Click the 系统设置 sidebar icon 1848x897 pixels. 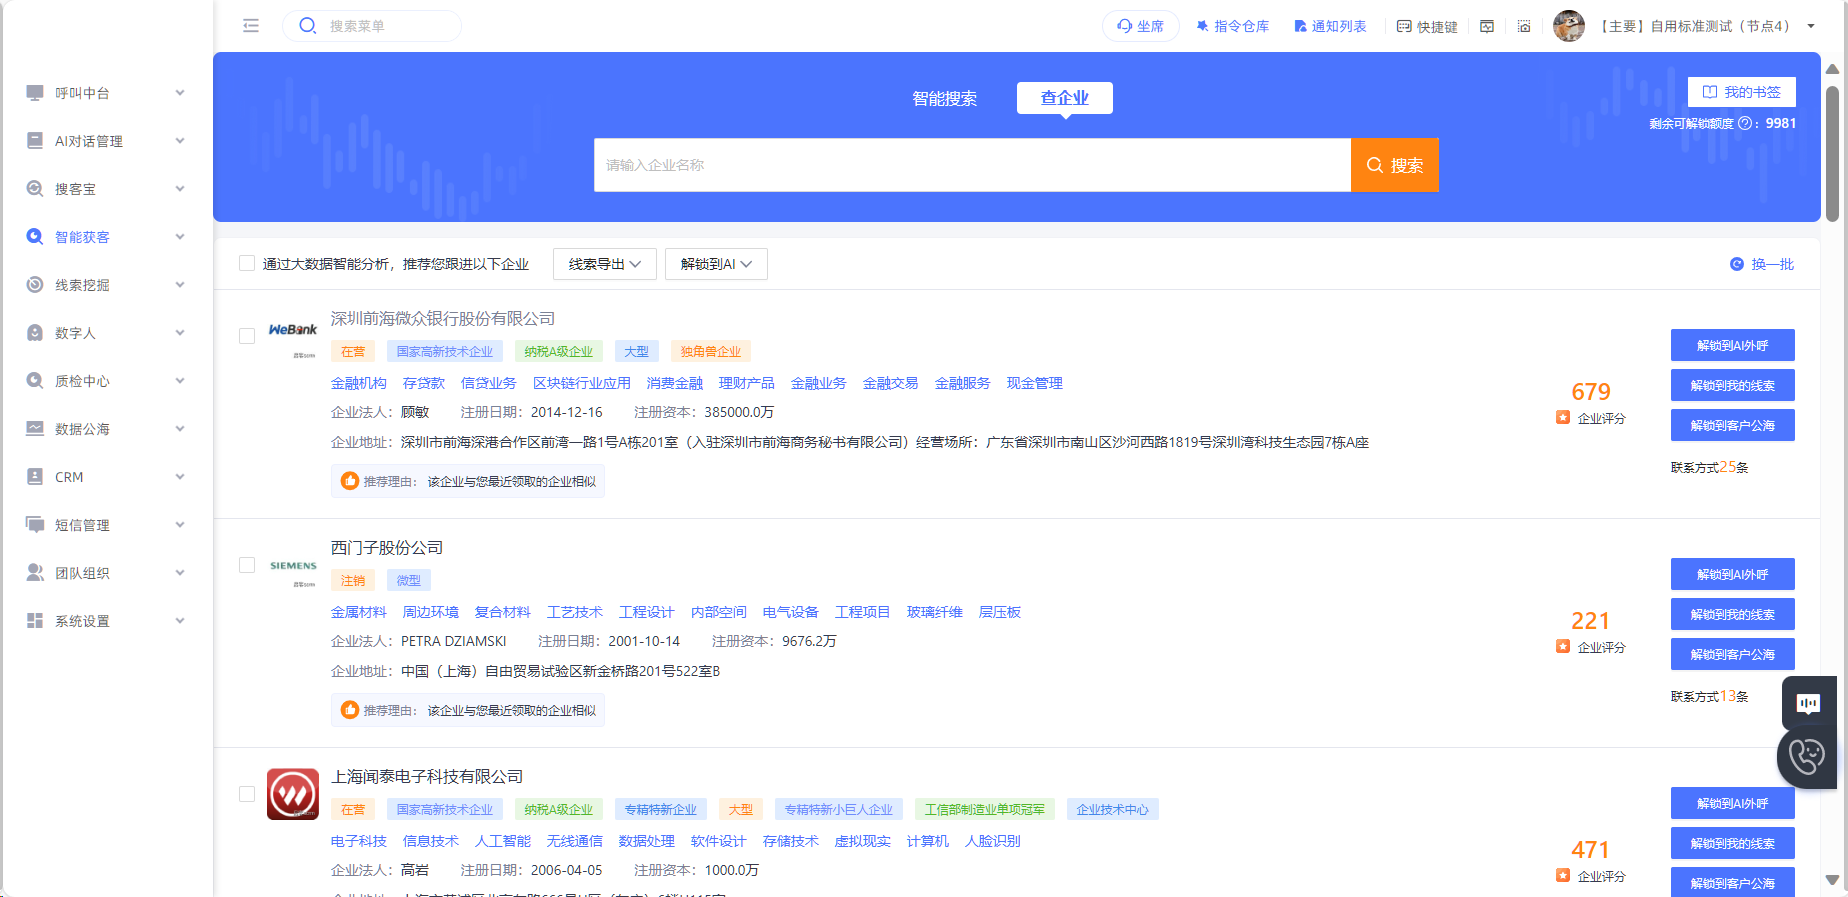coord(35,621)
